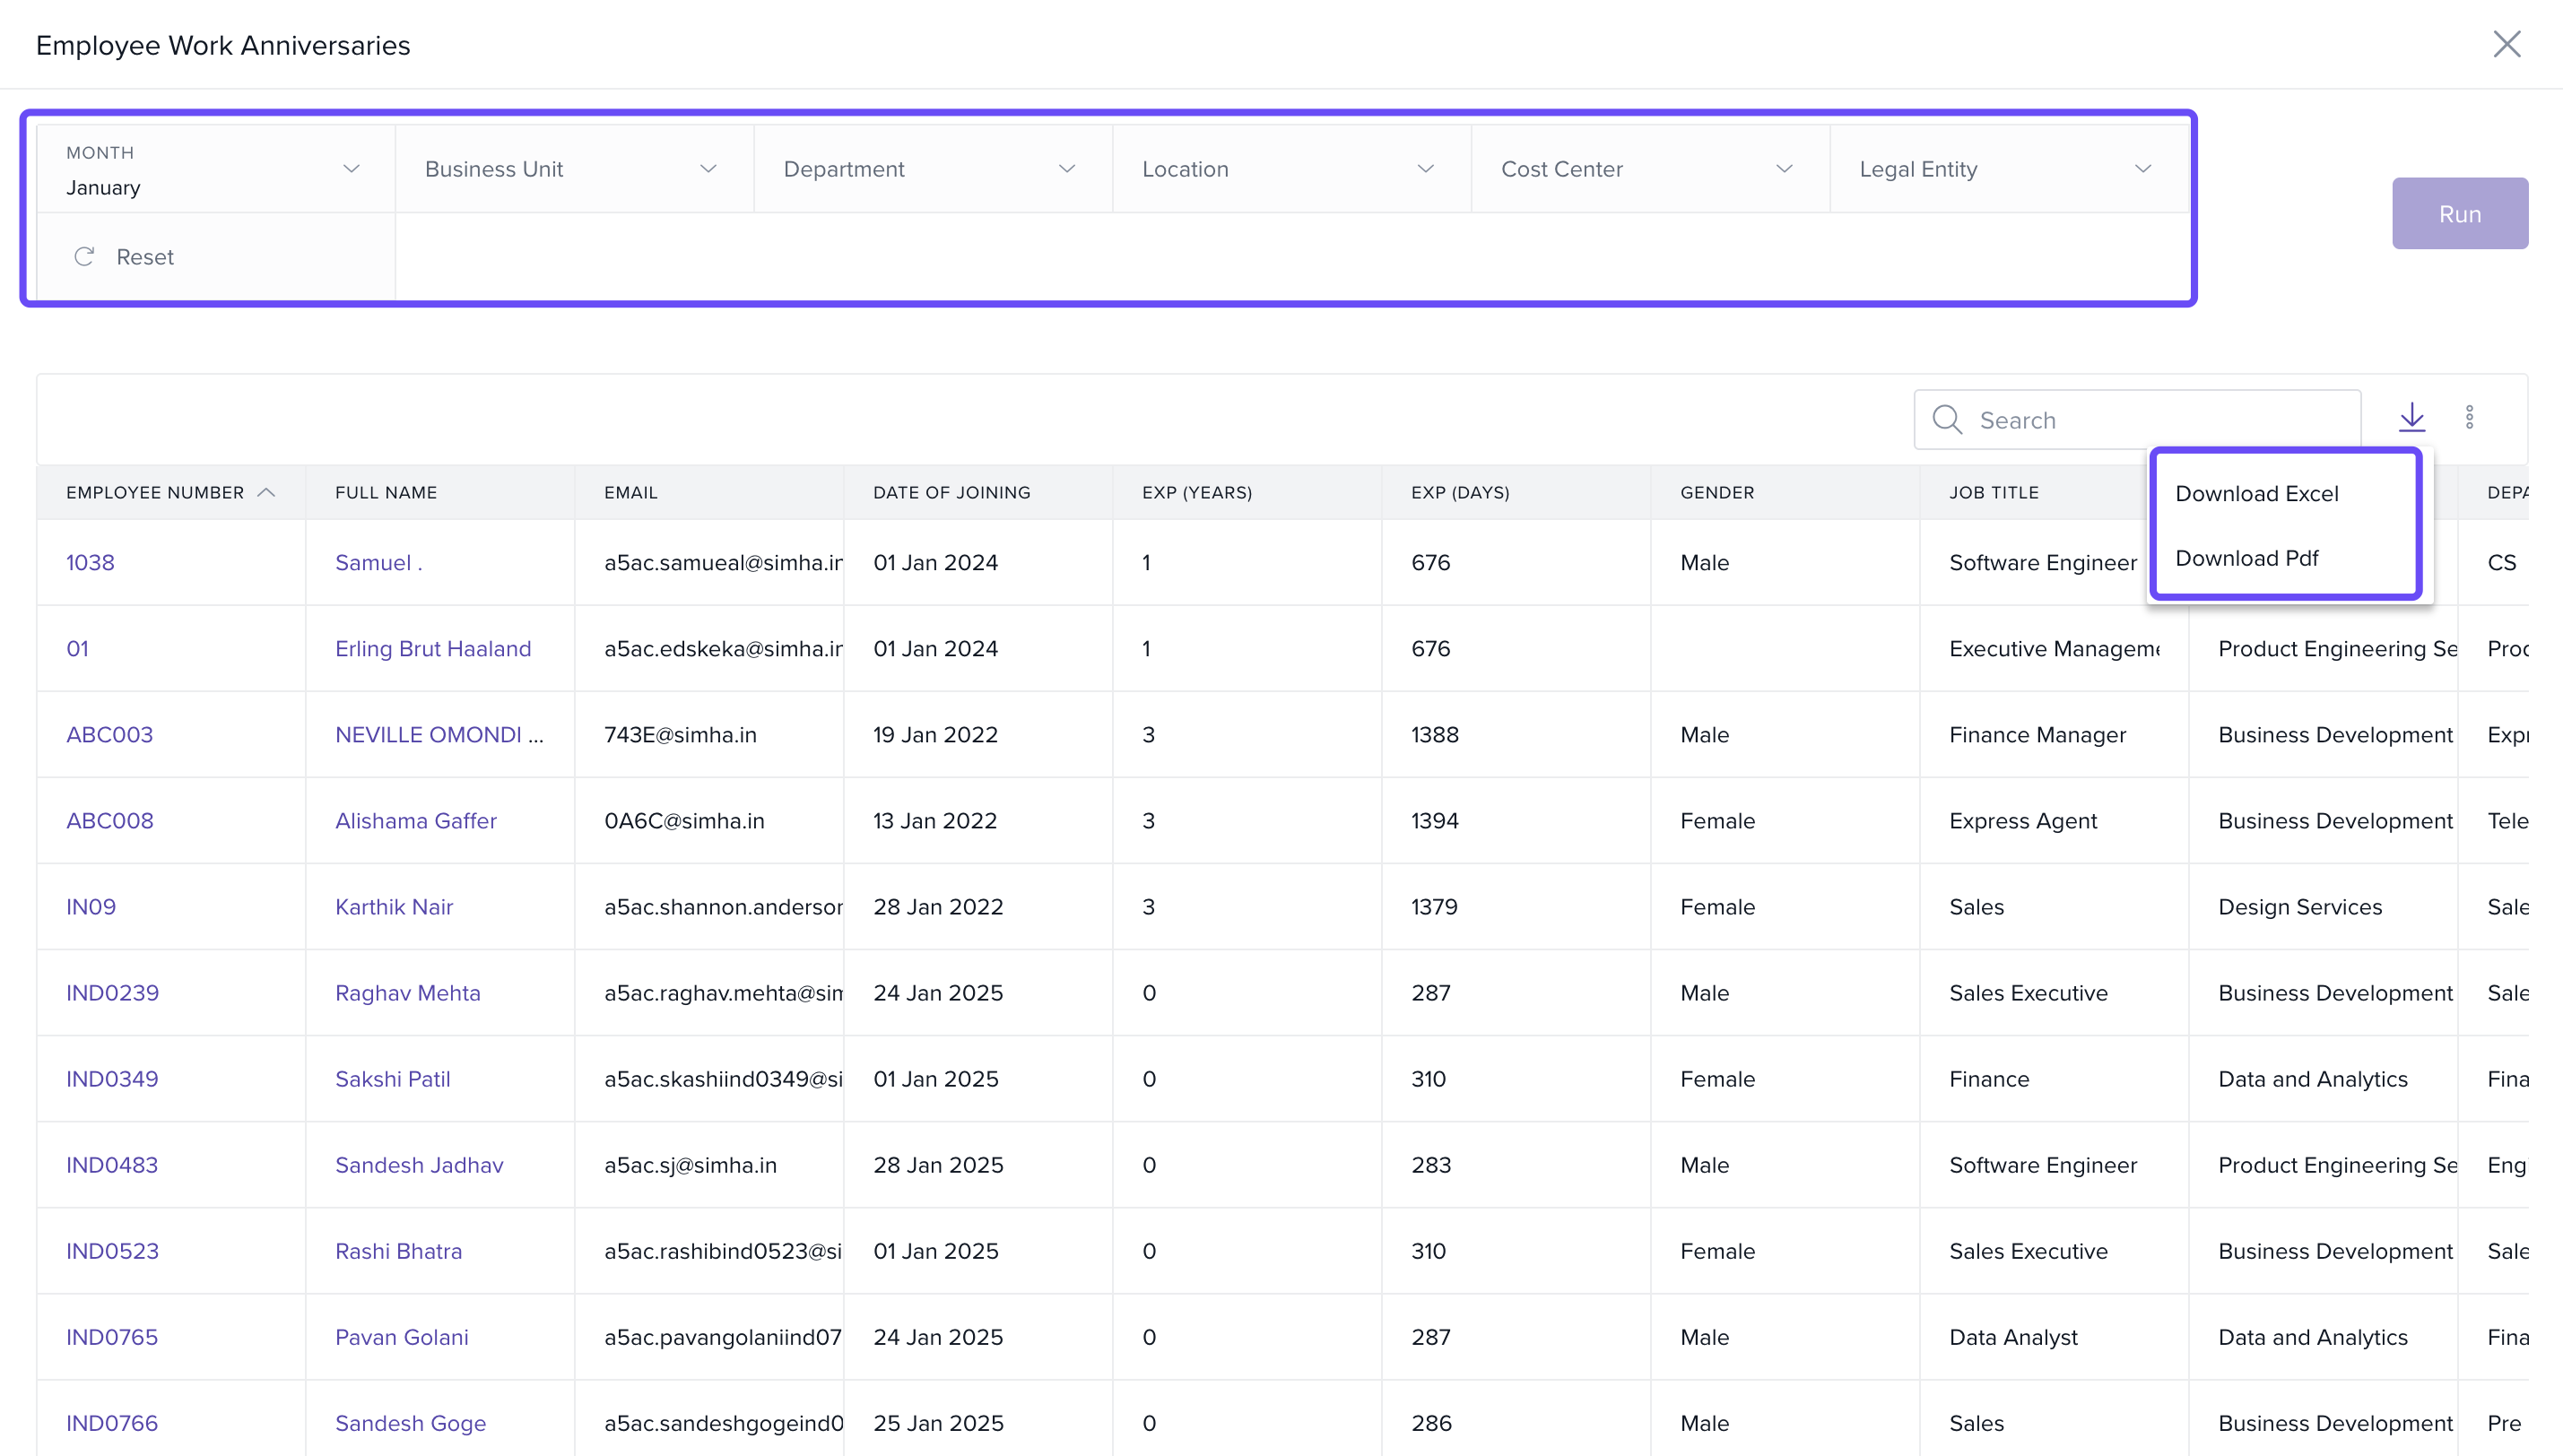Click into the Search input field
This screenshot has width=2563, height=1456.
coord(2160,420)
